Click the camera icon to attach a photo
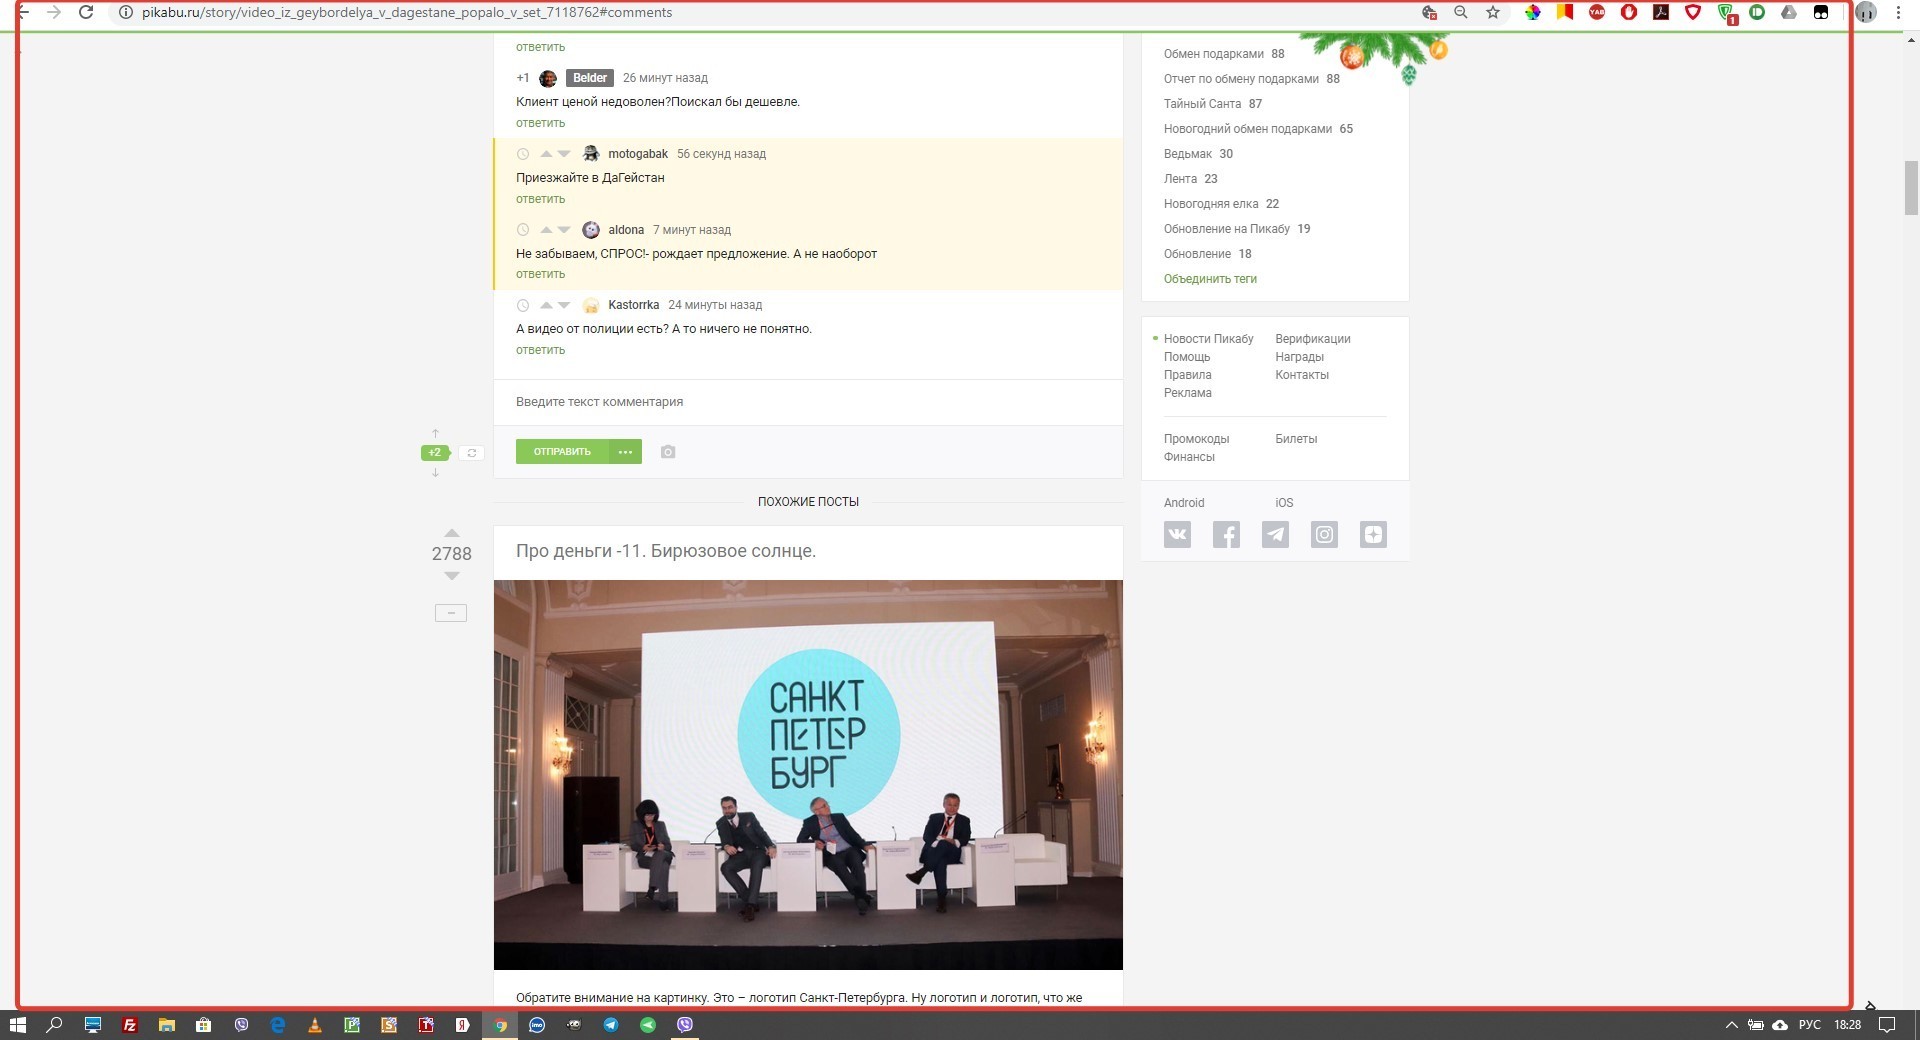The width and height of the screenshot is (1920, 1040). tap(668, 452)
